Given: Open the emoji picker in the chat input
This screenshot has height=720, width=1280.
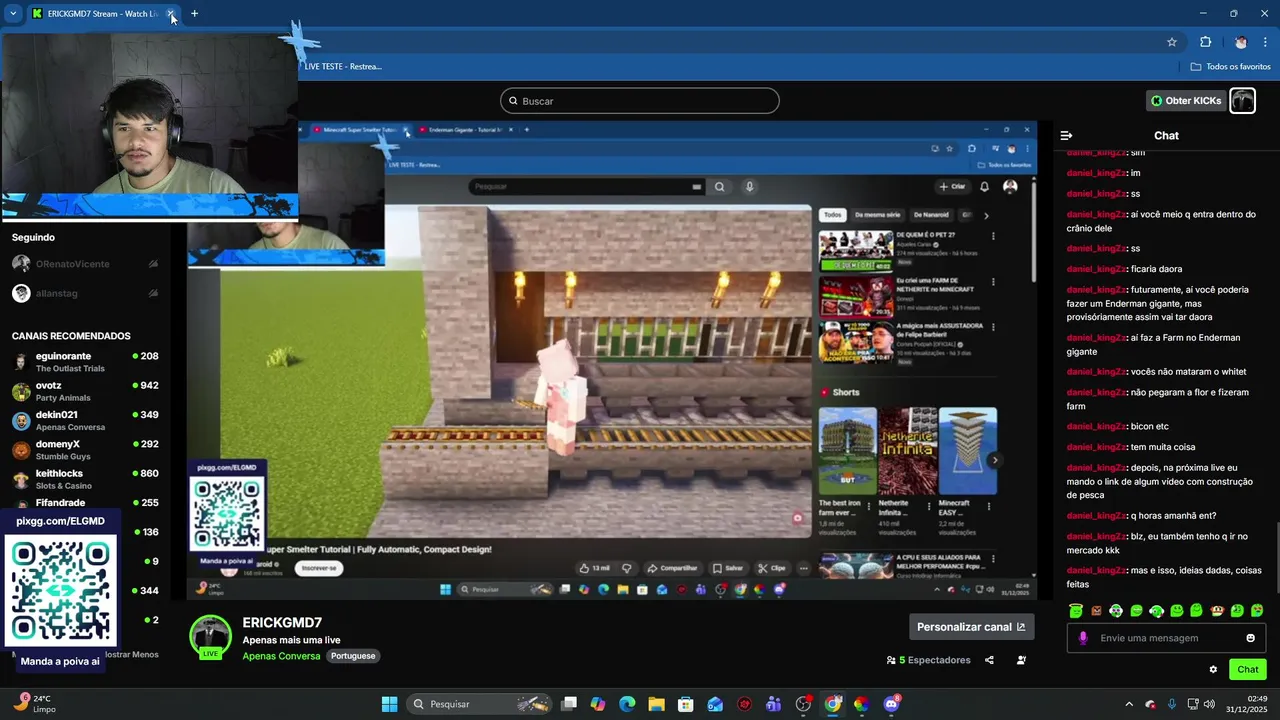Looking at the screenshot, I should [x=1250, y=638].
